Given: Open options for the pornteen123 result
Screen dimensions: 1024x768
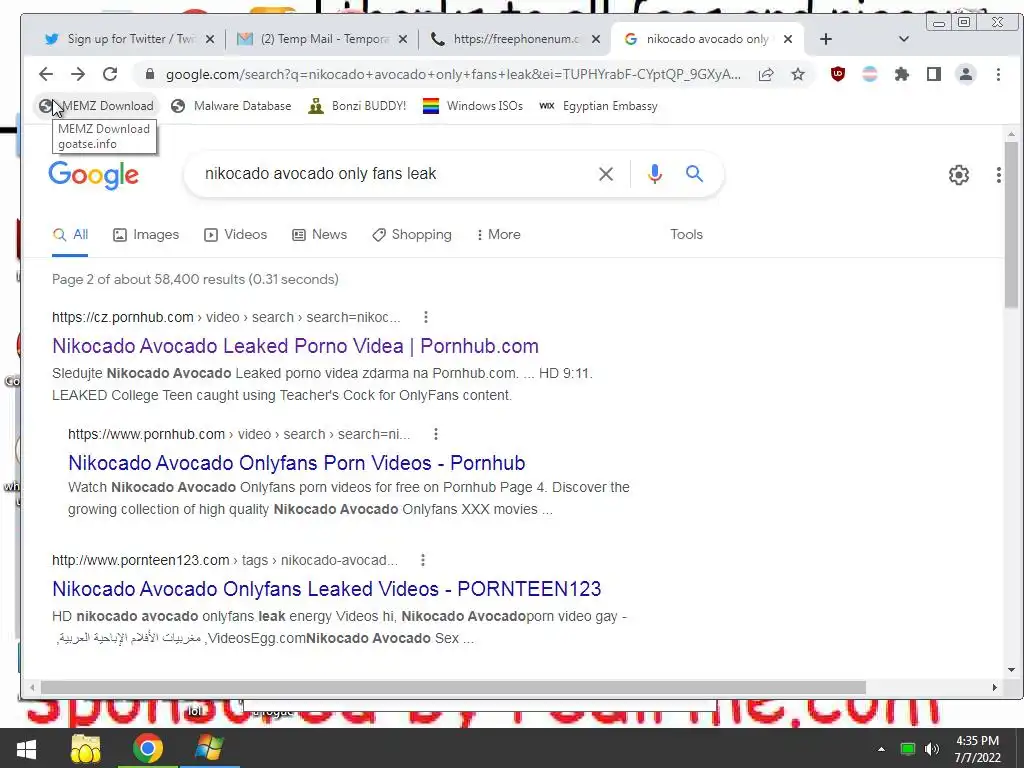Looking at the screenshot, I should click(x=423, y=560).
